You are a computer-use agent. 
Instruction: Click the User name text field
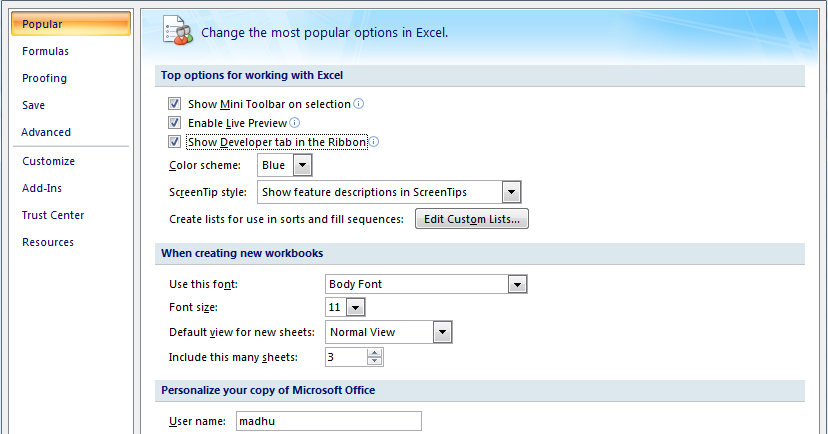coord(328,421)
